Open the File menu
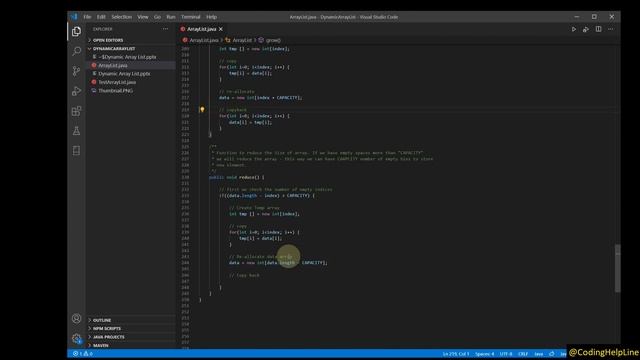This screenshot has height=360, width=640. (x=87, y=17)
